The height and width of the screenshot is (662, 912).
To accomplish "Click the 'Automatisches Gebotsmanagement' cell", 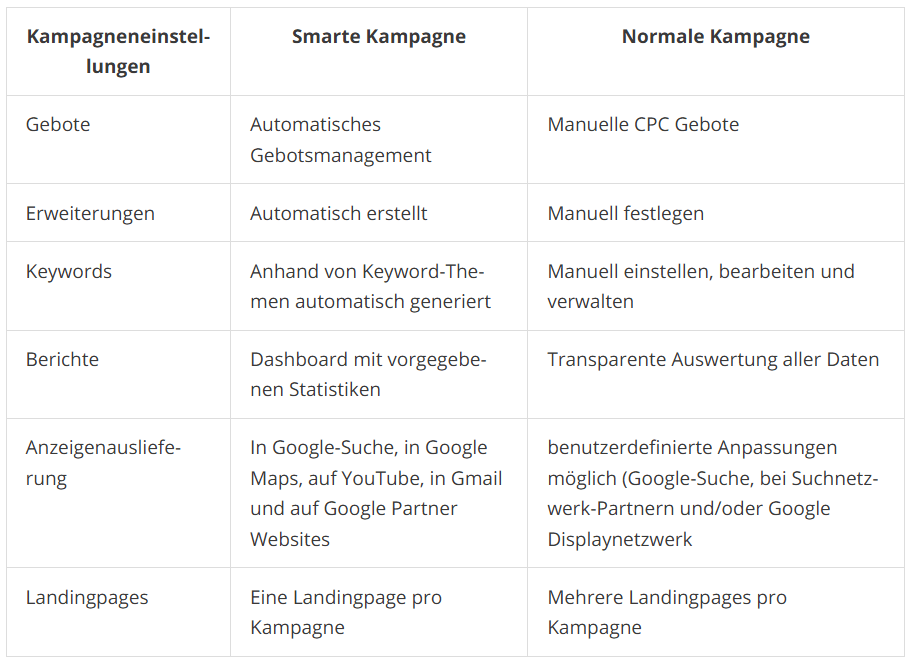I will point(340,140).
